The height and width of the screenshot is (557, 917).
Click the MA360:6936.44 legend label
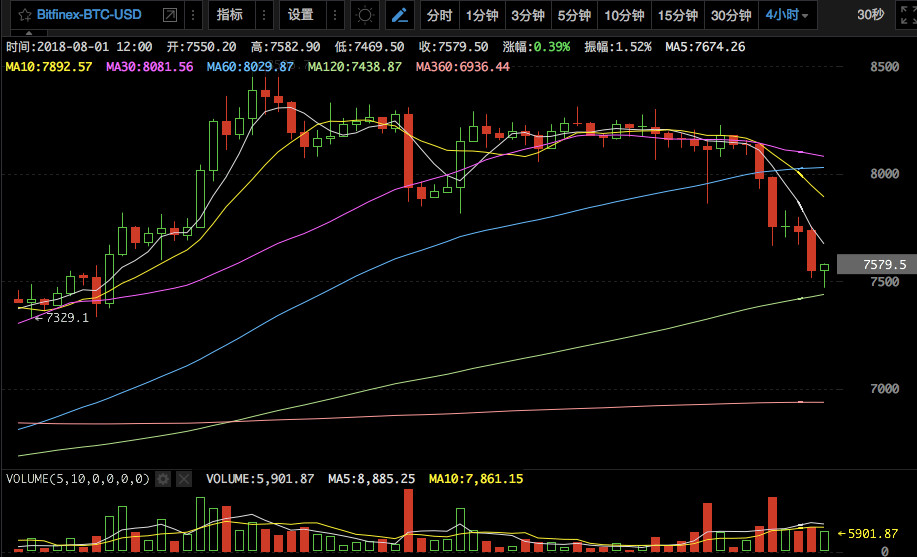pos(463,67)
